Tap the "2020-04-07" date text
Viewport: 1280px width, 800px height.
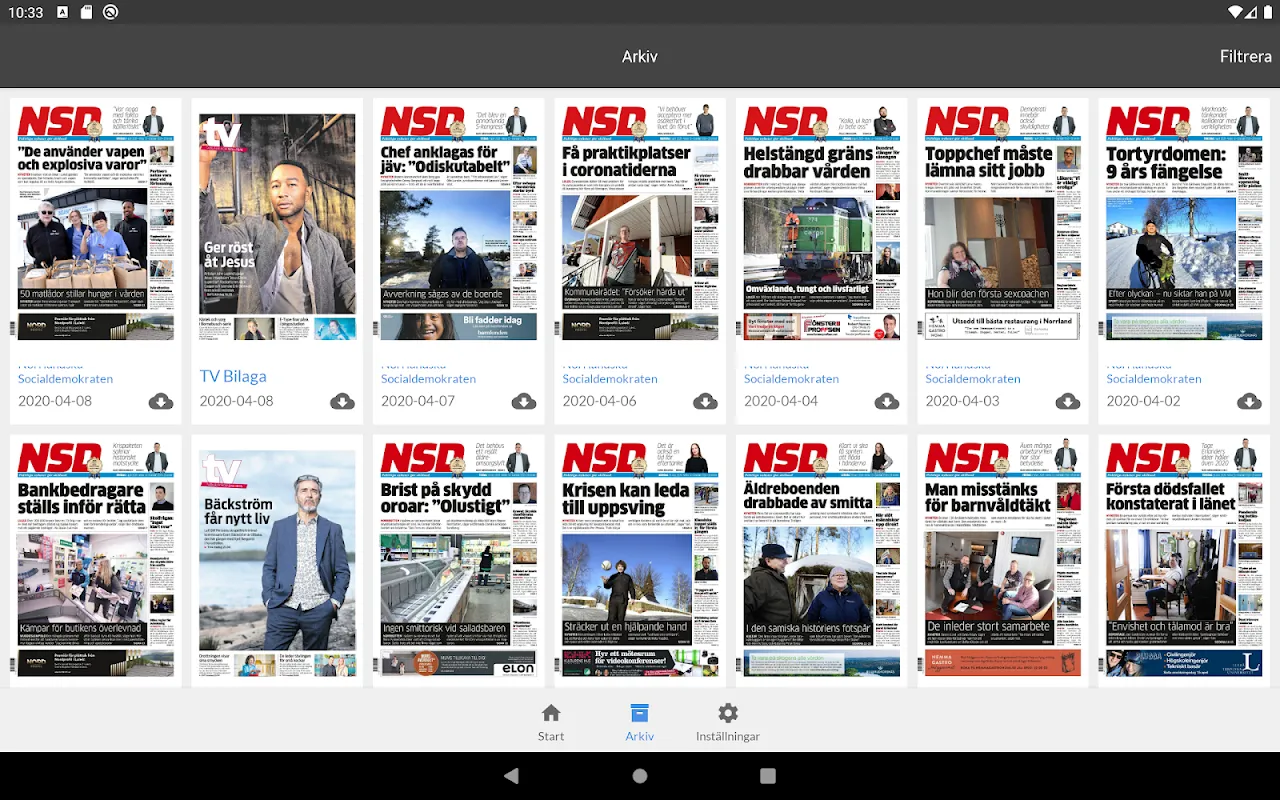(x=418, y=401)
